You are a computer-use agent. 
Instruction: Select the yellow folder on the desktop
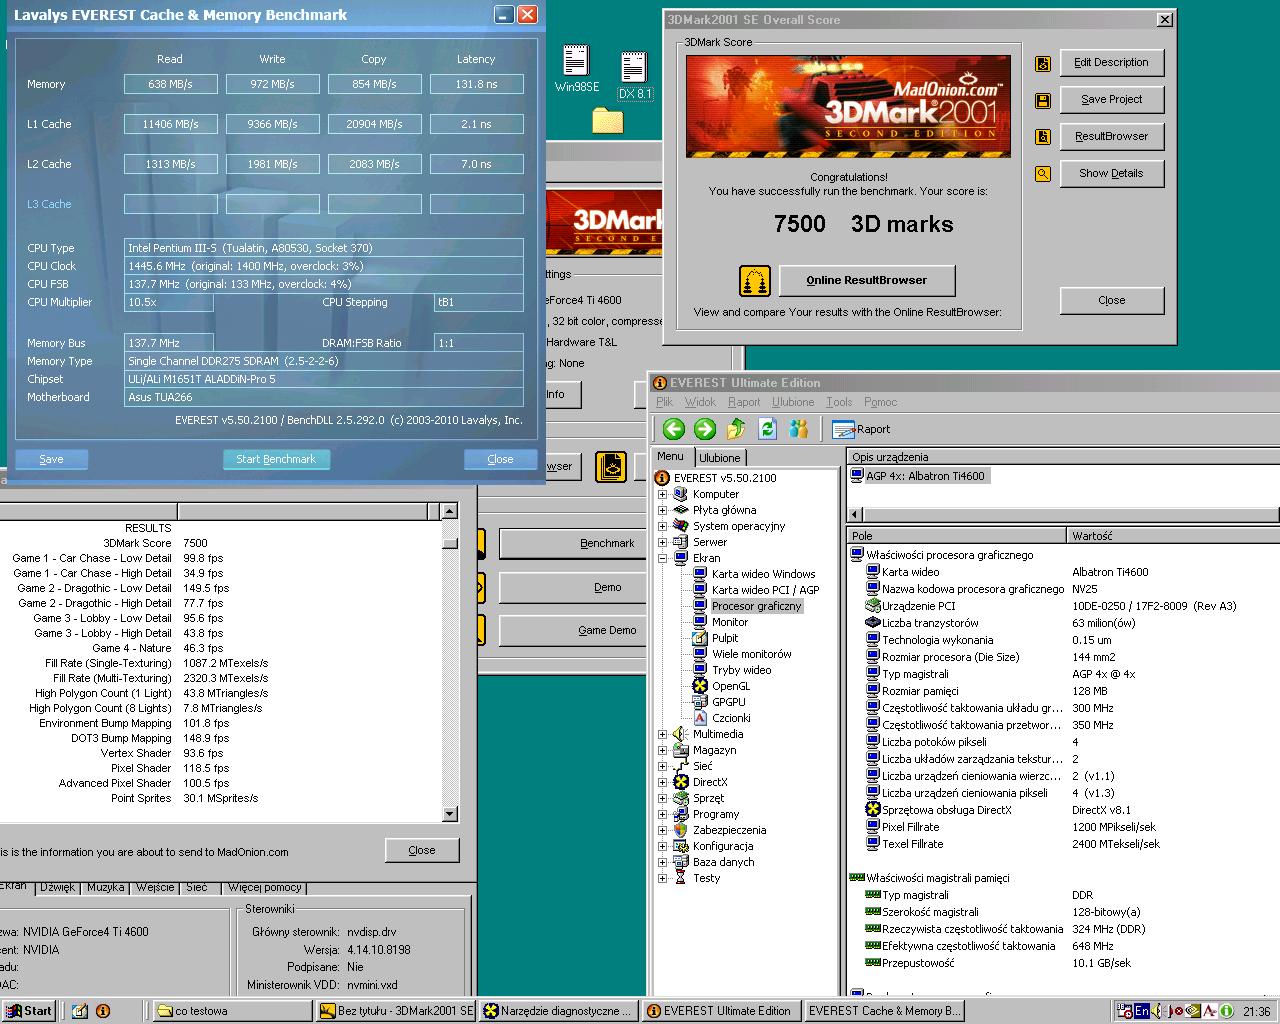(607, 121)
